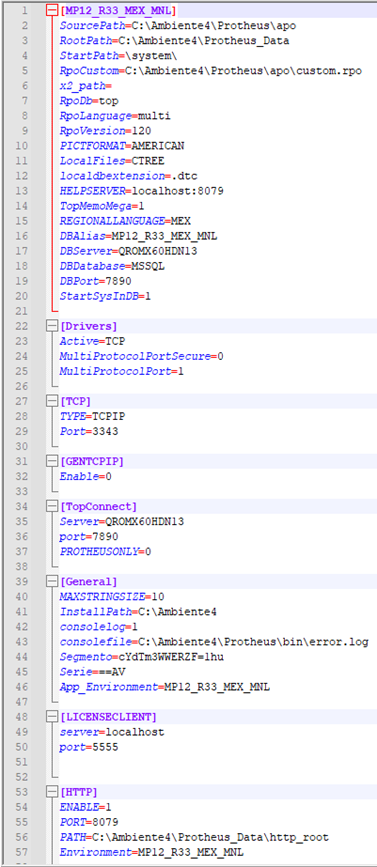Screen dimensions: 377x867
Task: Click the [LICENSECLIENT] section header text
Action: 108,717
